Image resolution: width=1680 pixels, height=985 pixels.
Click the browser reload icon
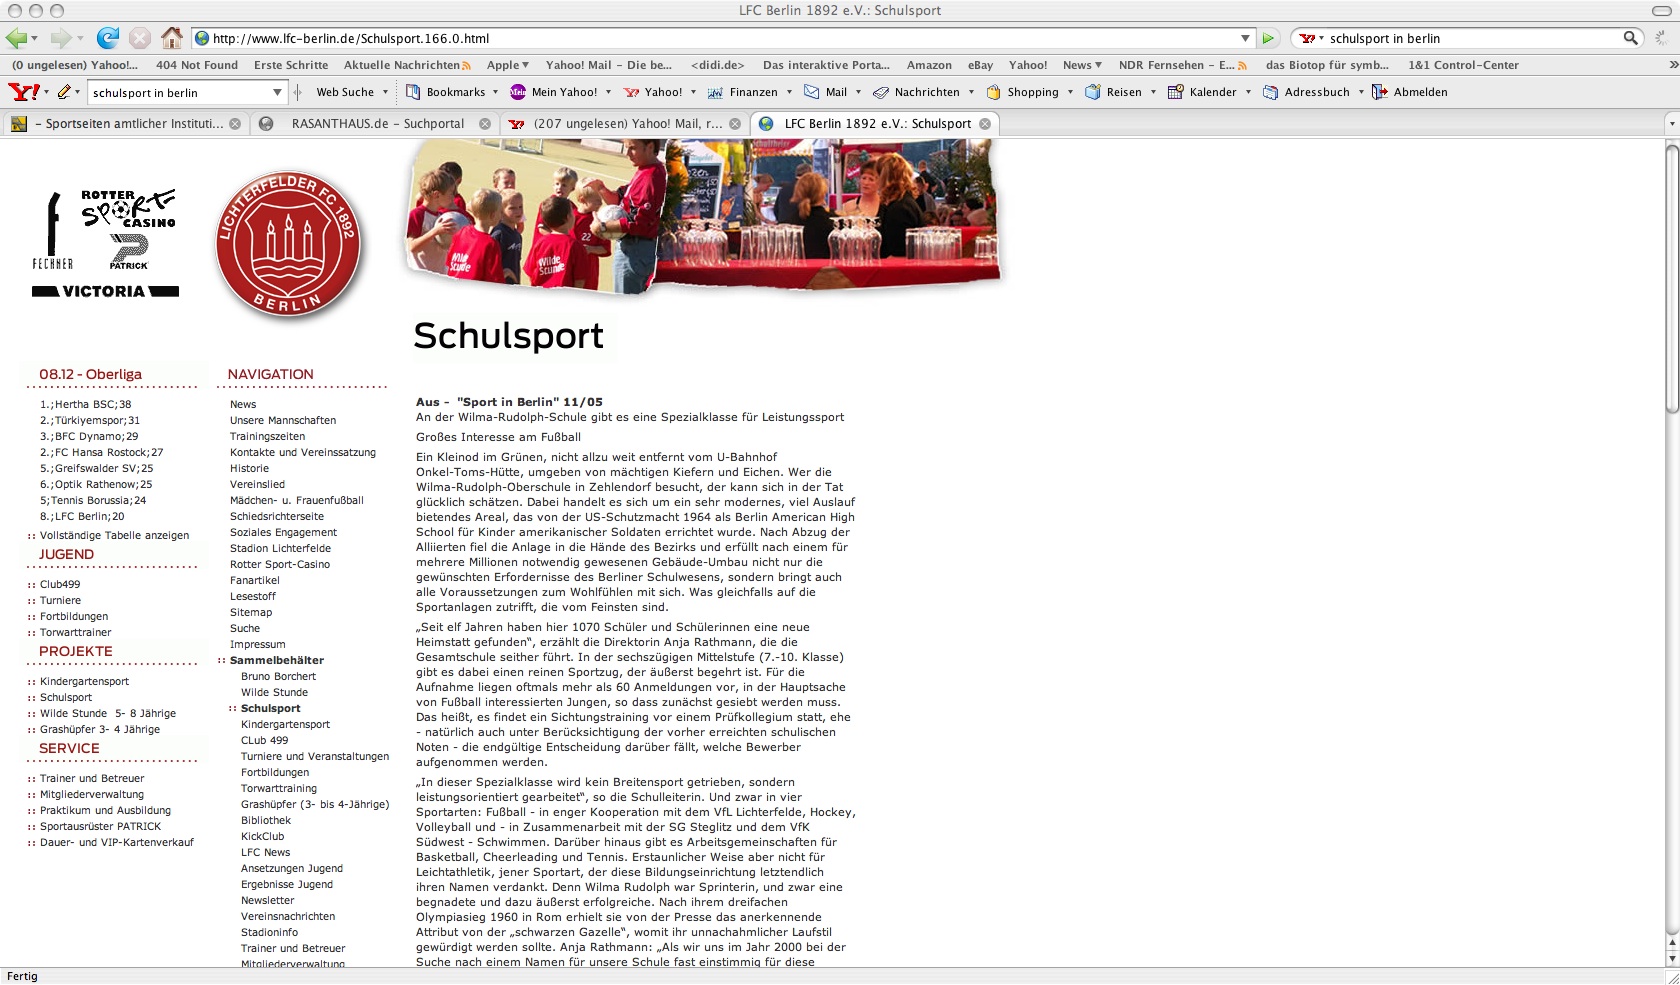click(107, 38)
